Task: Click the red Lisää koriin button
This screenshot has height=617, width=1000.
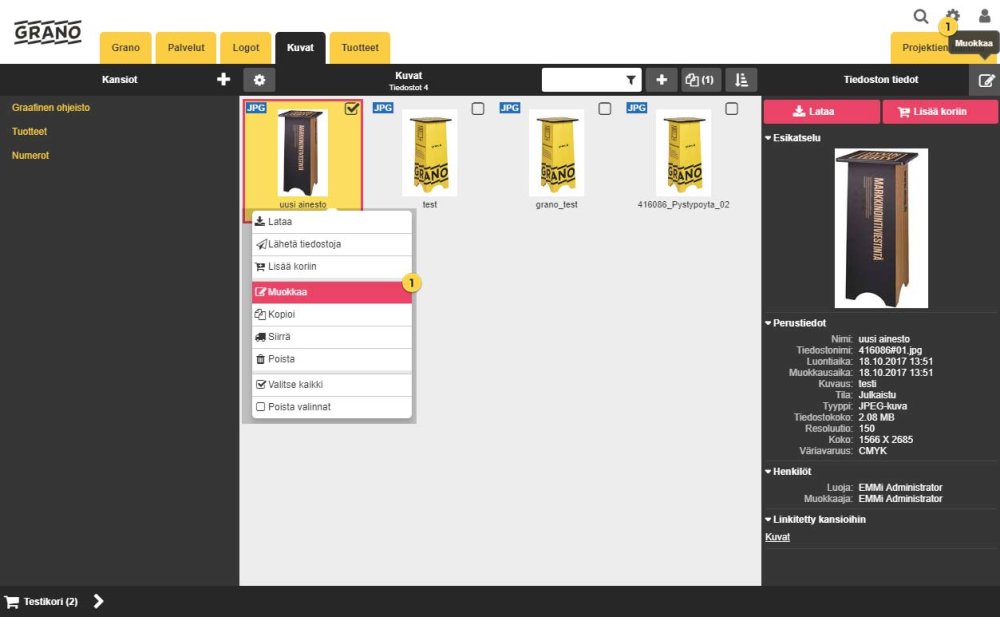Action: pyautogui.click(x=940, y=112)
